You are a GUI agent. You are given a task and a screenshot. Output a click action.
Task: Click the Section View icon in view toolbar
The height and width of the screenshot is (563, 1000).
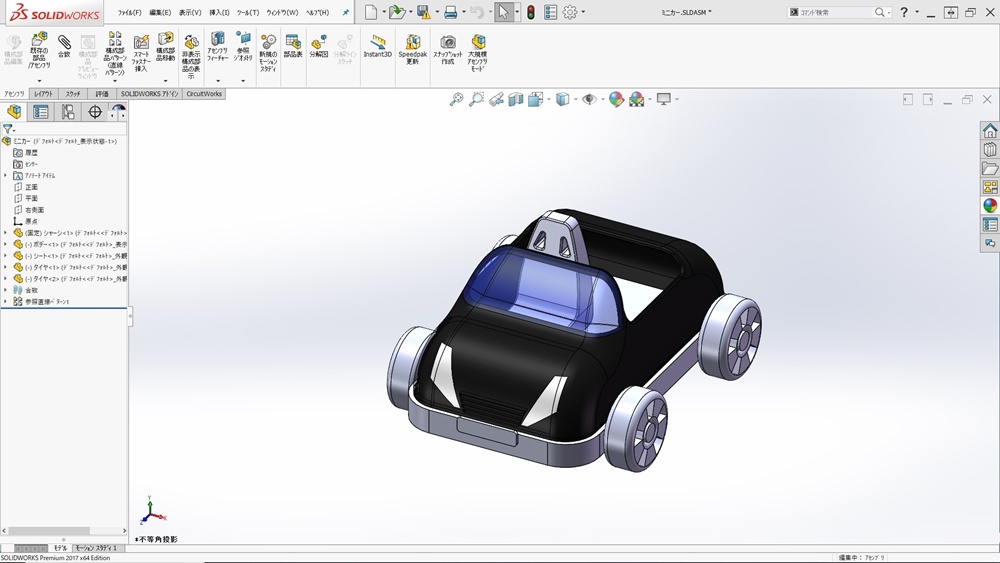click(516, 99)
